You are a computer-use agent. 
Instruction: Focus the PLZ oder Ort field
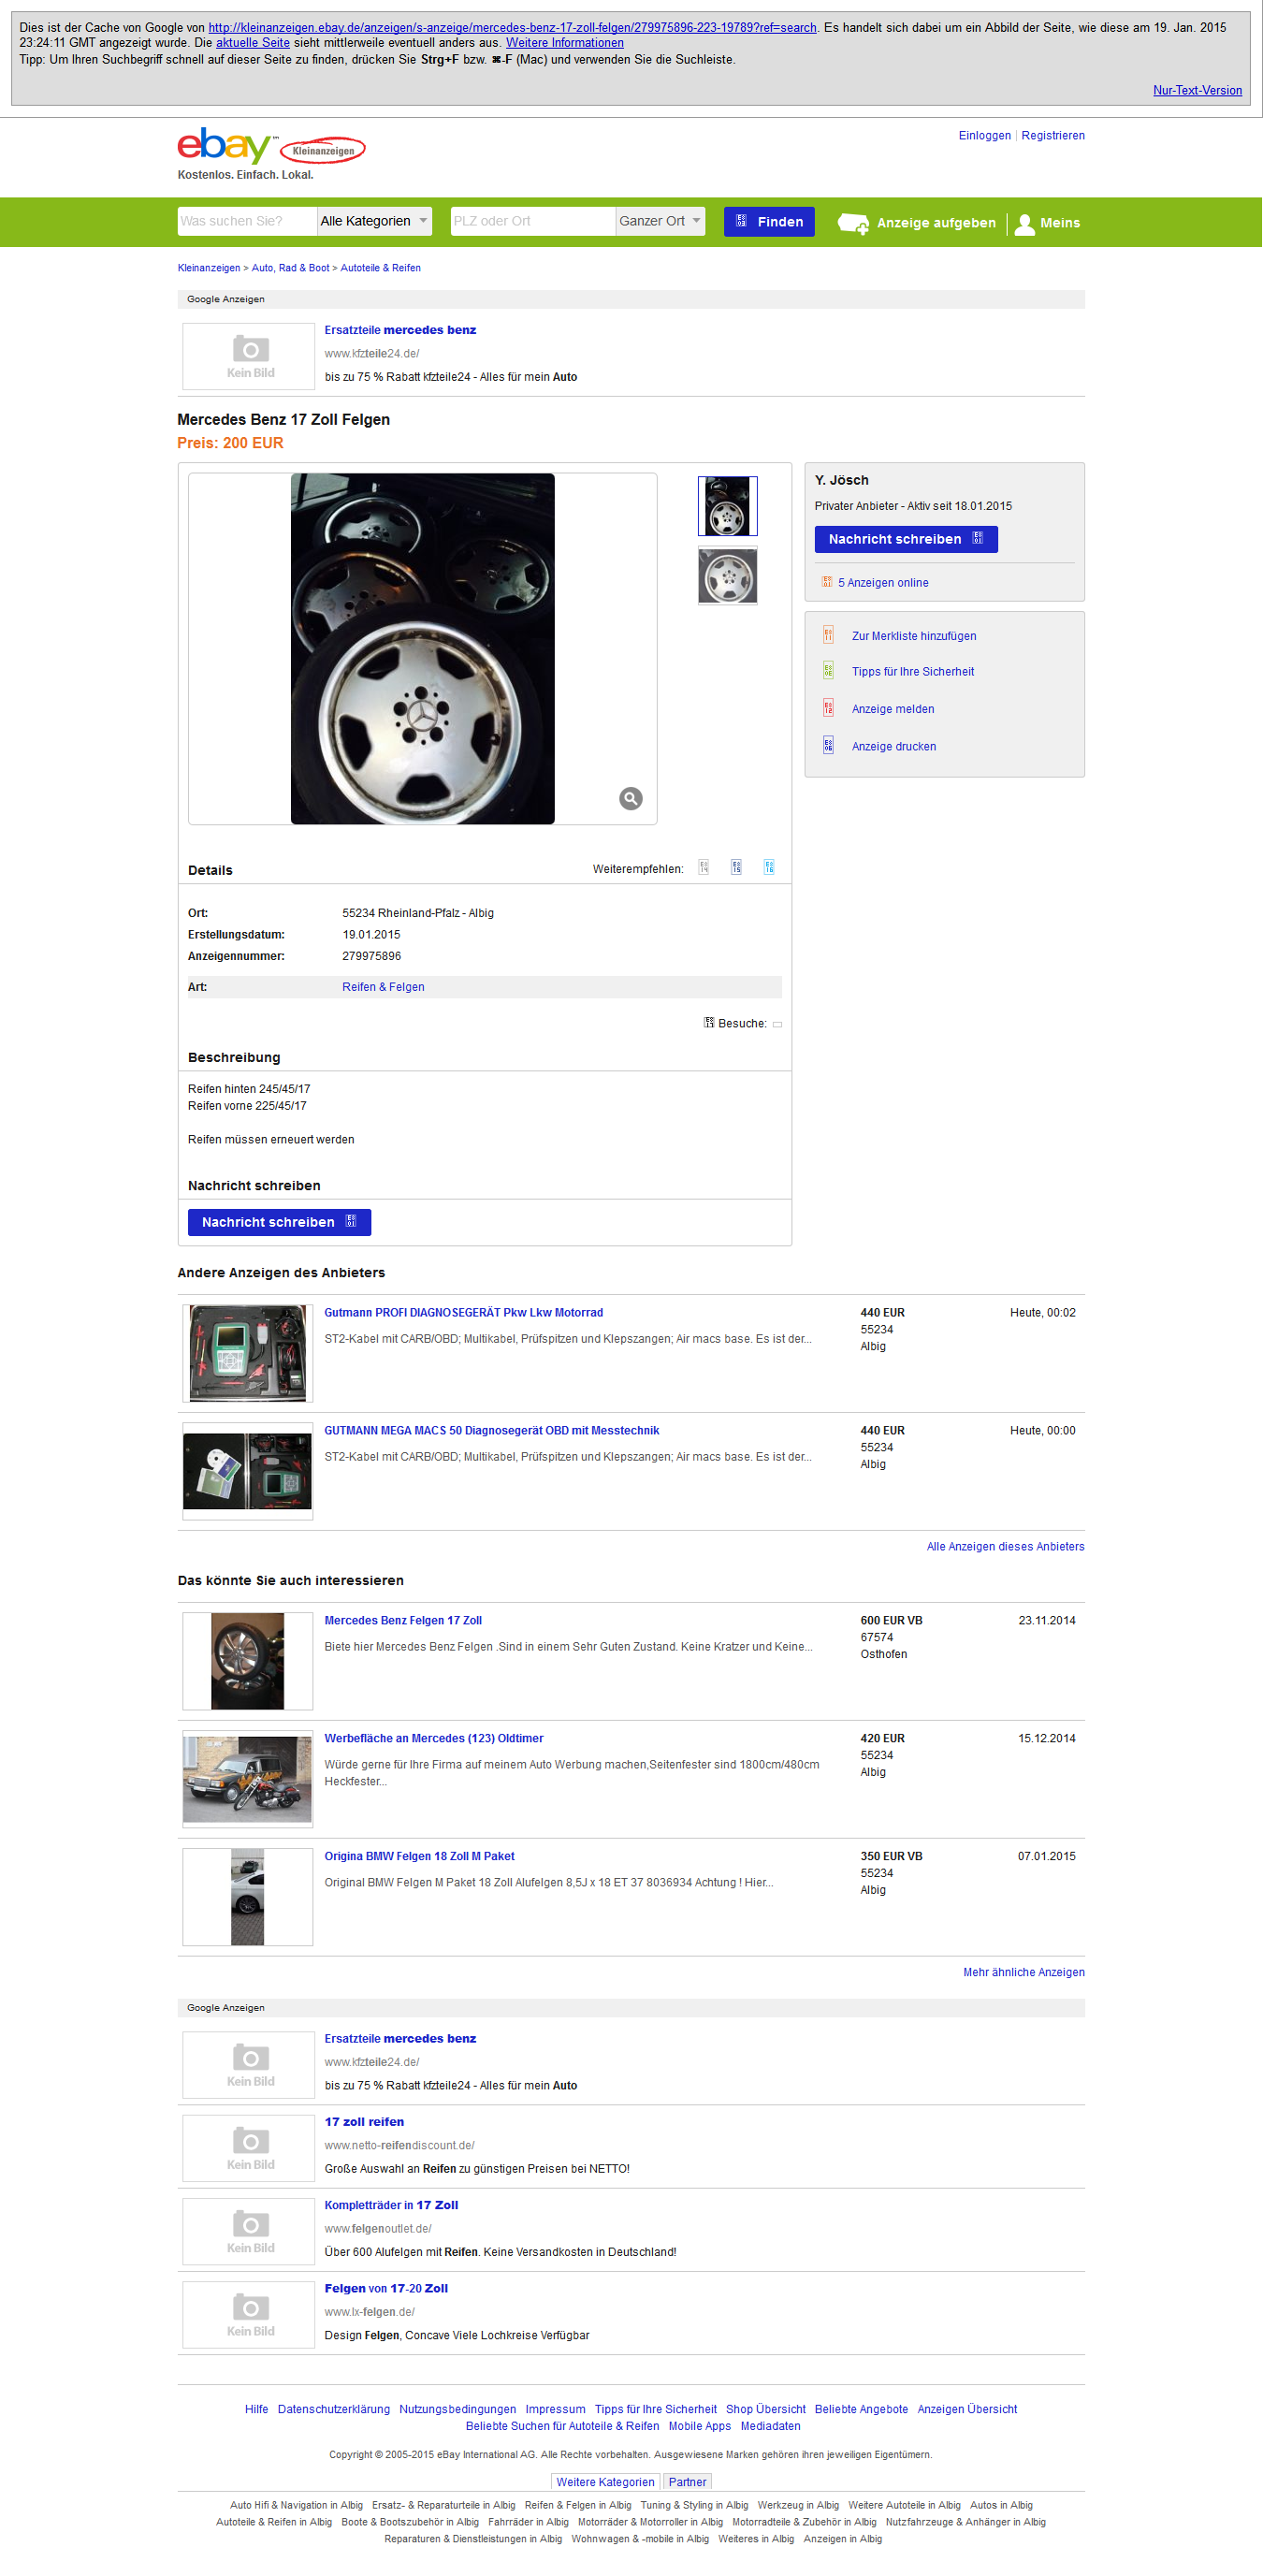pos(533,221)
